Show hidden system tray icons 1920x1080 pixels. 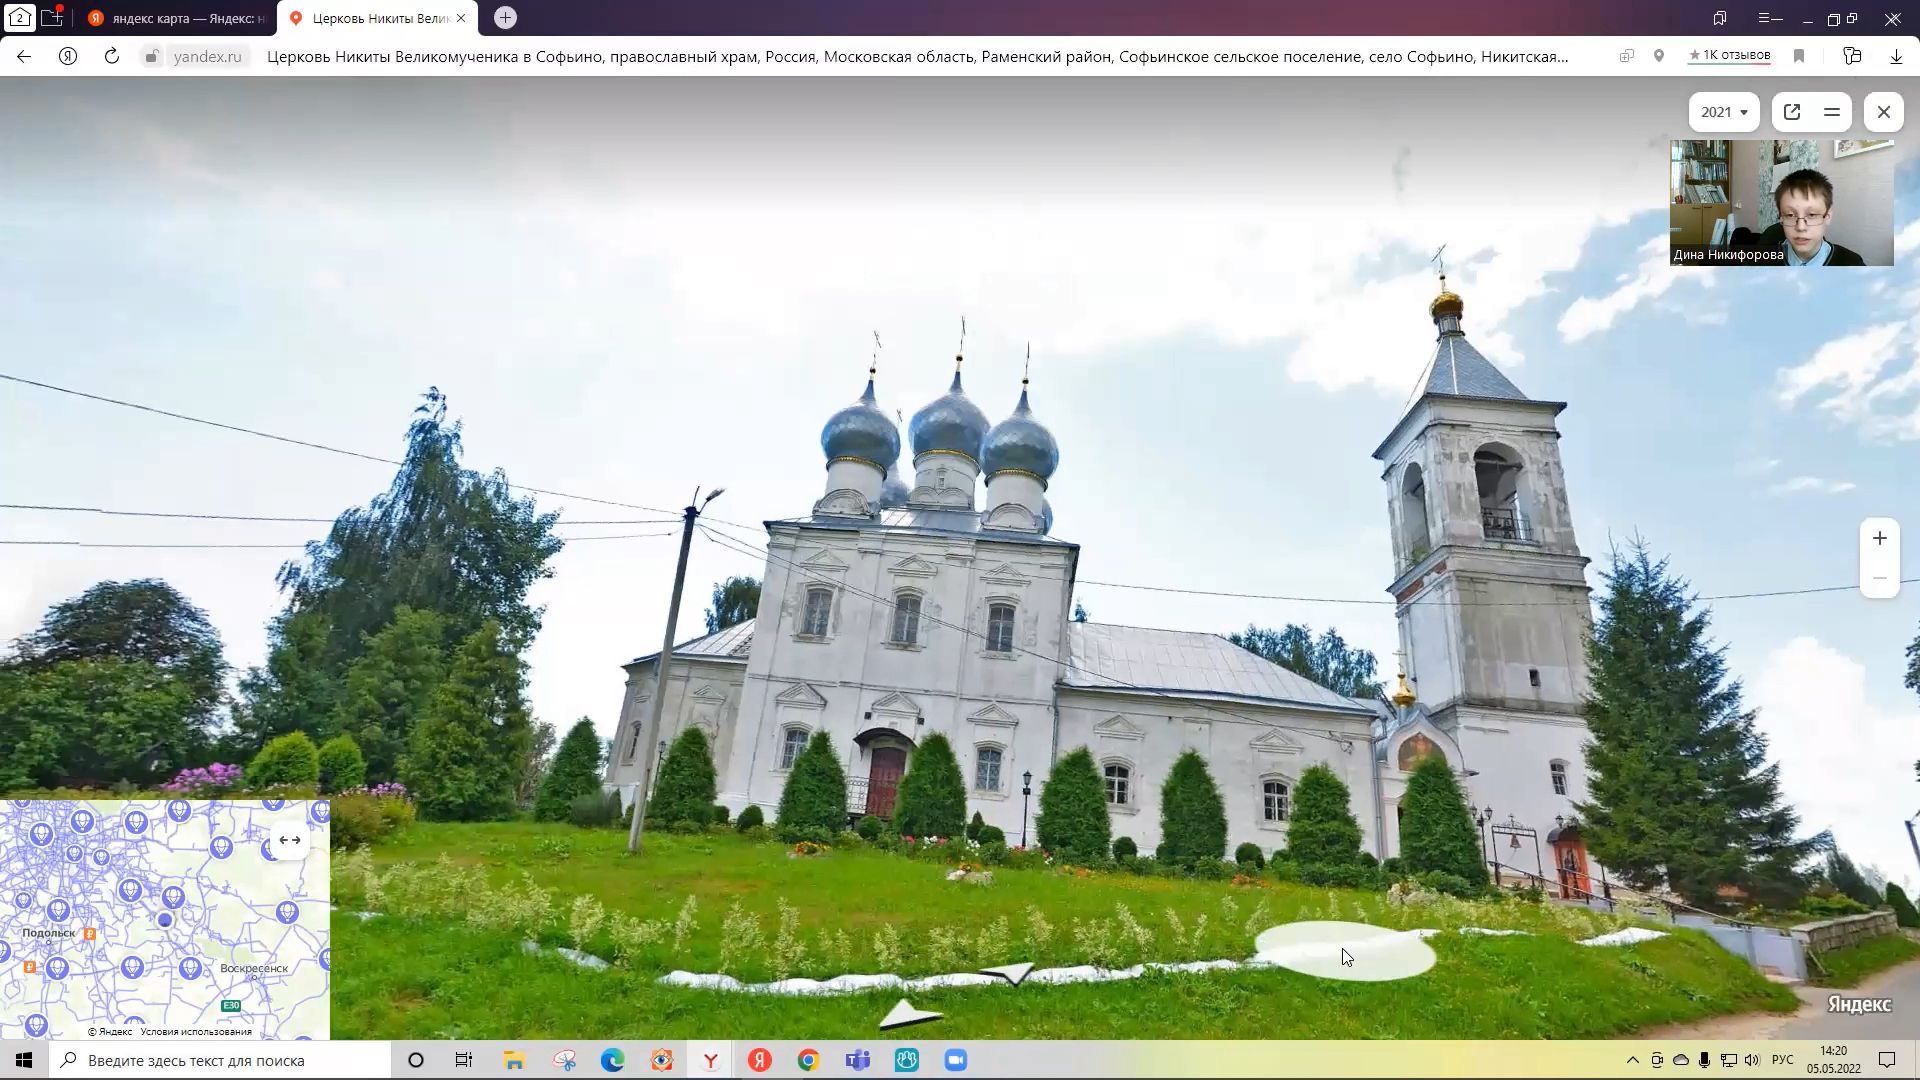coord(1633,1060)
